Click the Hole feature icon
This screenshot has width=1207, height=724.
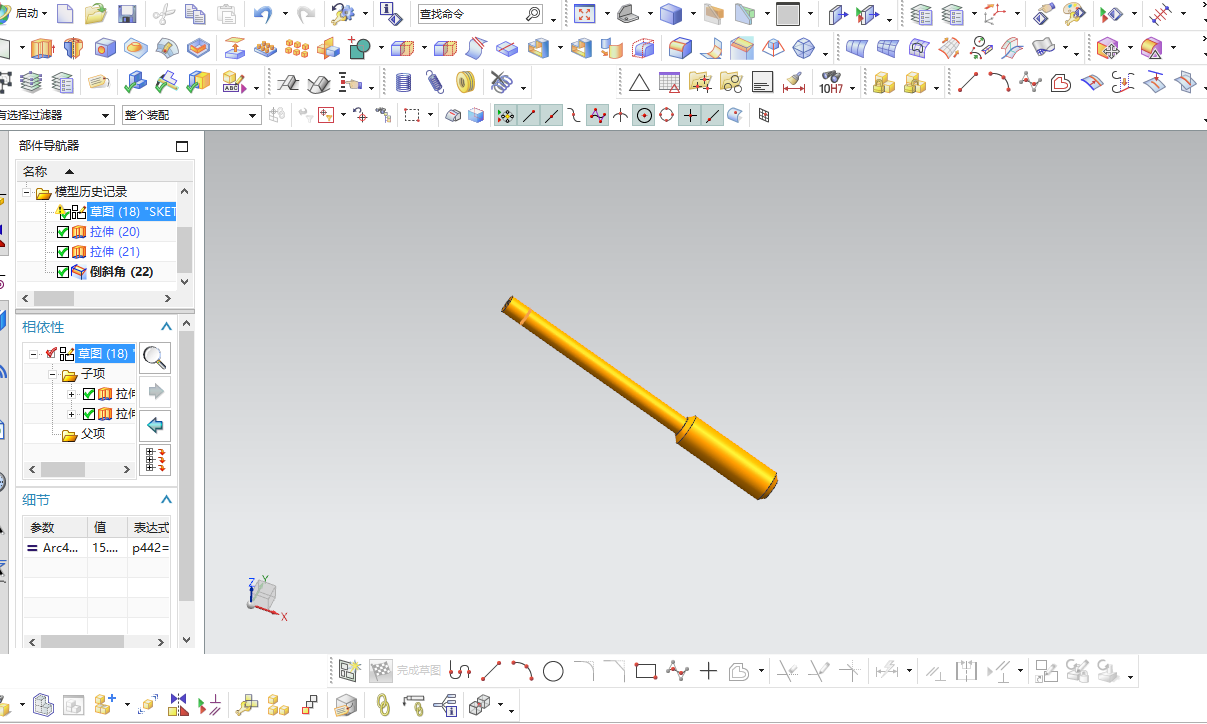click(x=104, y=48)
